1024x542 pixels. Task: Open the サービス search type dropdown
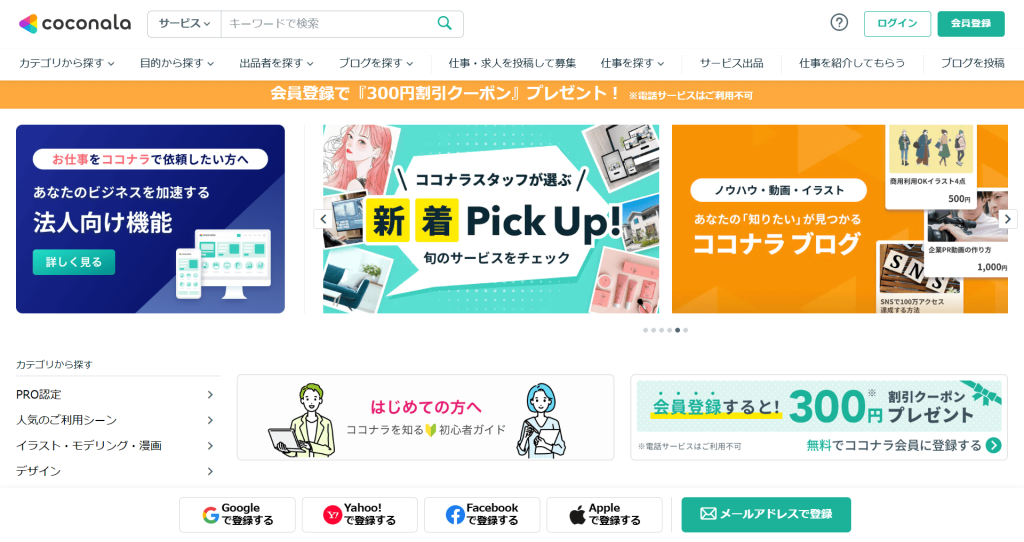click(x=184, y=24)
